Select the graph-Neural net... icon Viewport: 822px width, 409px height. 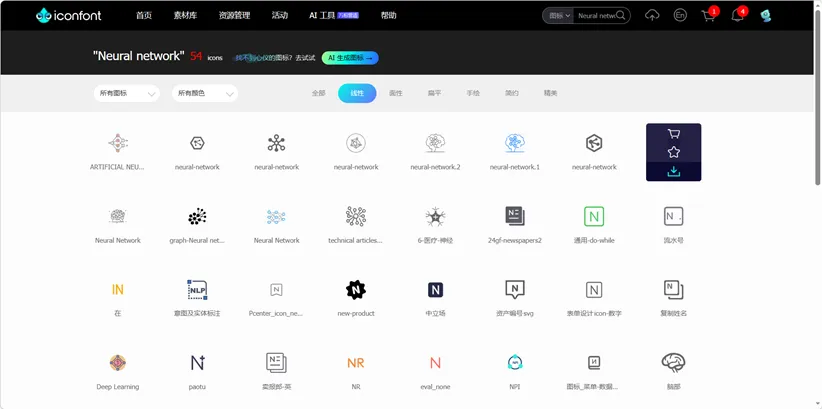[197, 216]
